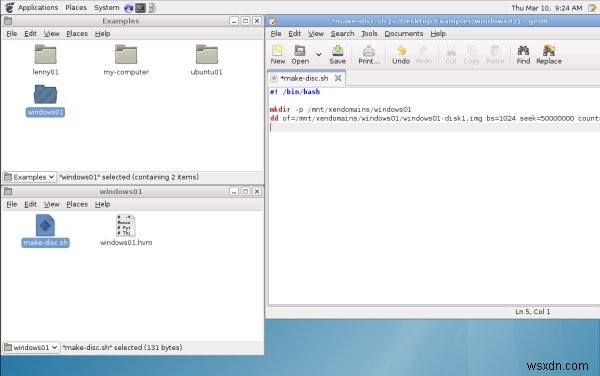The image size is (600, 376).
Task: Open the Tools menu in gedit
Action: tap(369, 34)
